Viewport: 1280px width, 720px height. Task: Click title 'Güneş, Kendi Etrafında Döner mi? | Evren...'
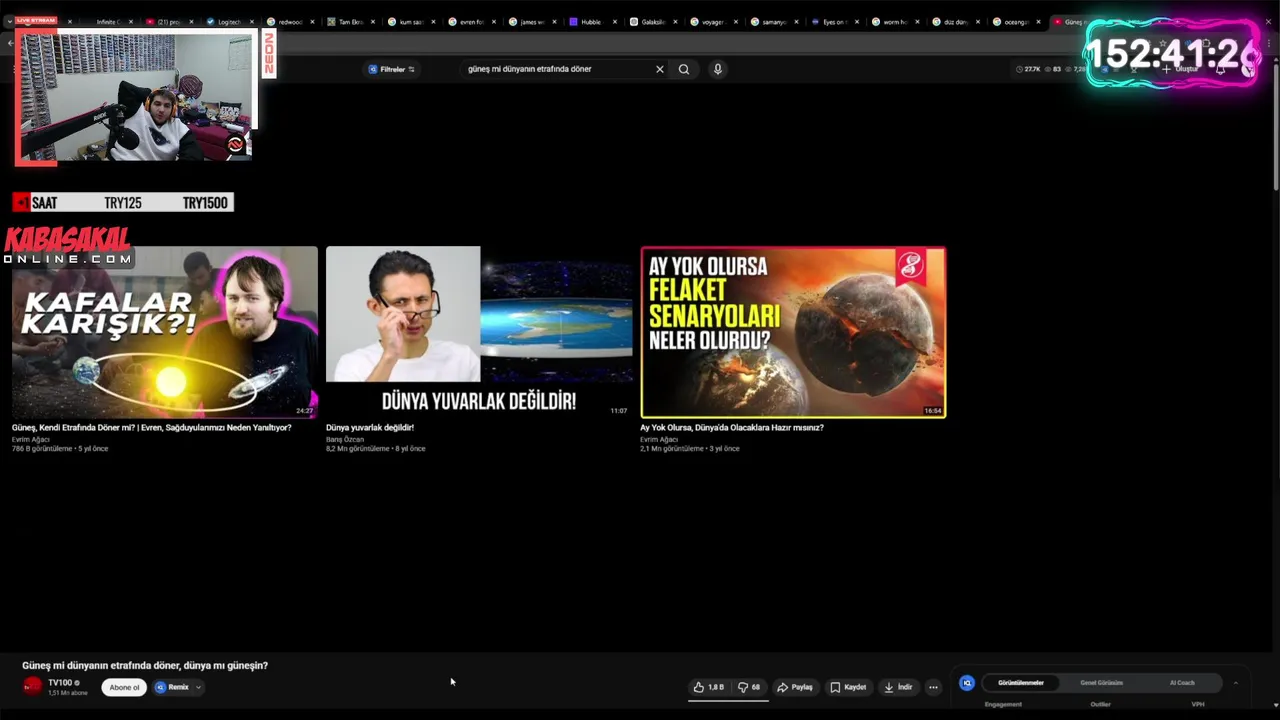(x=152, y=427)
